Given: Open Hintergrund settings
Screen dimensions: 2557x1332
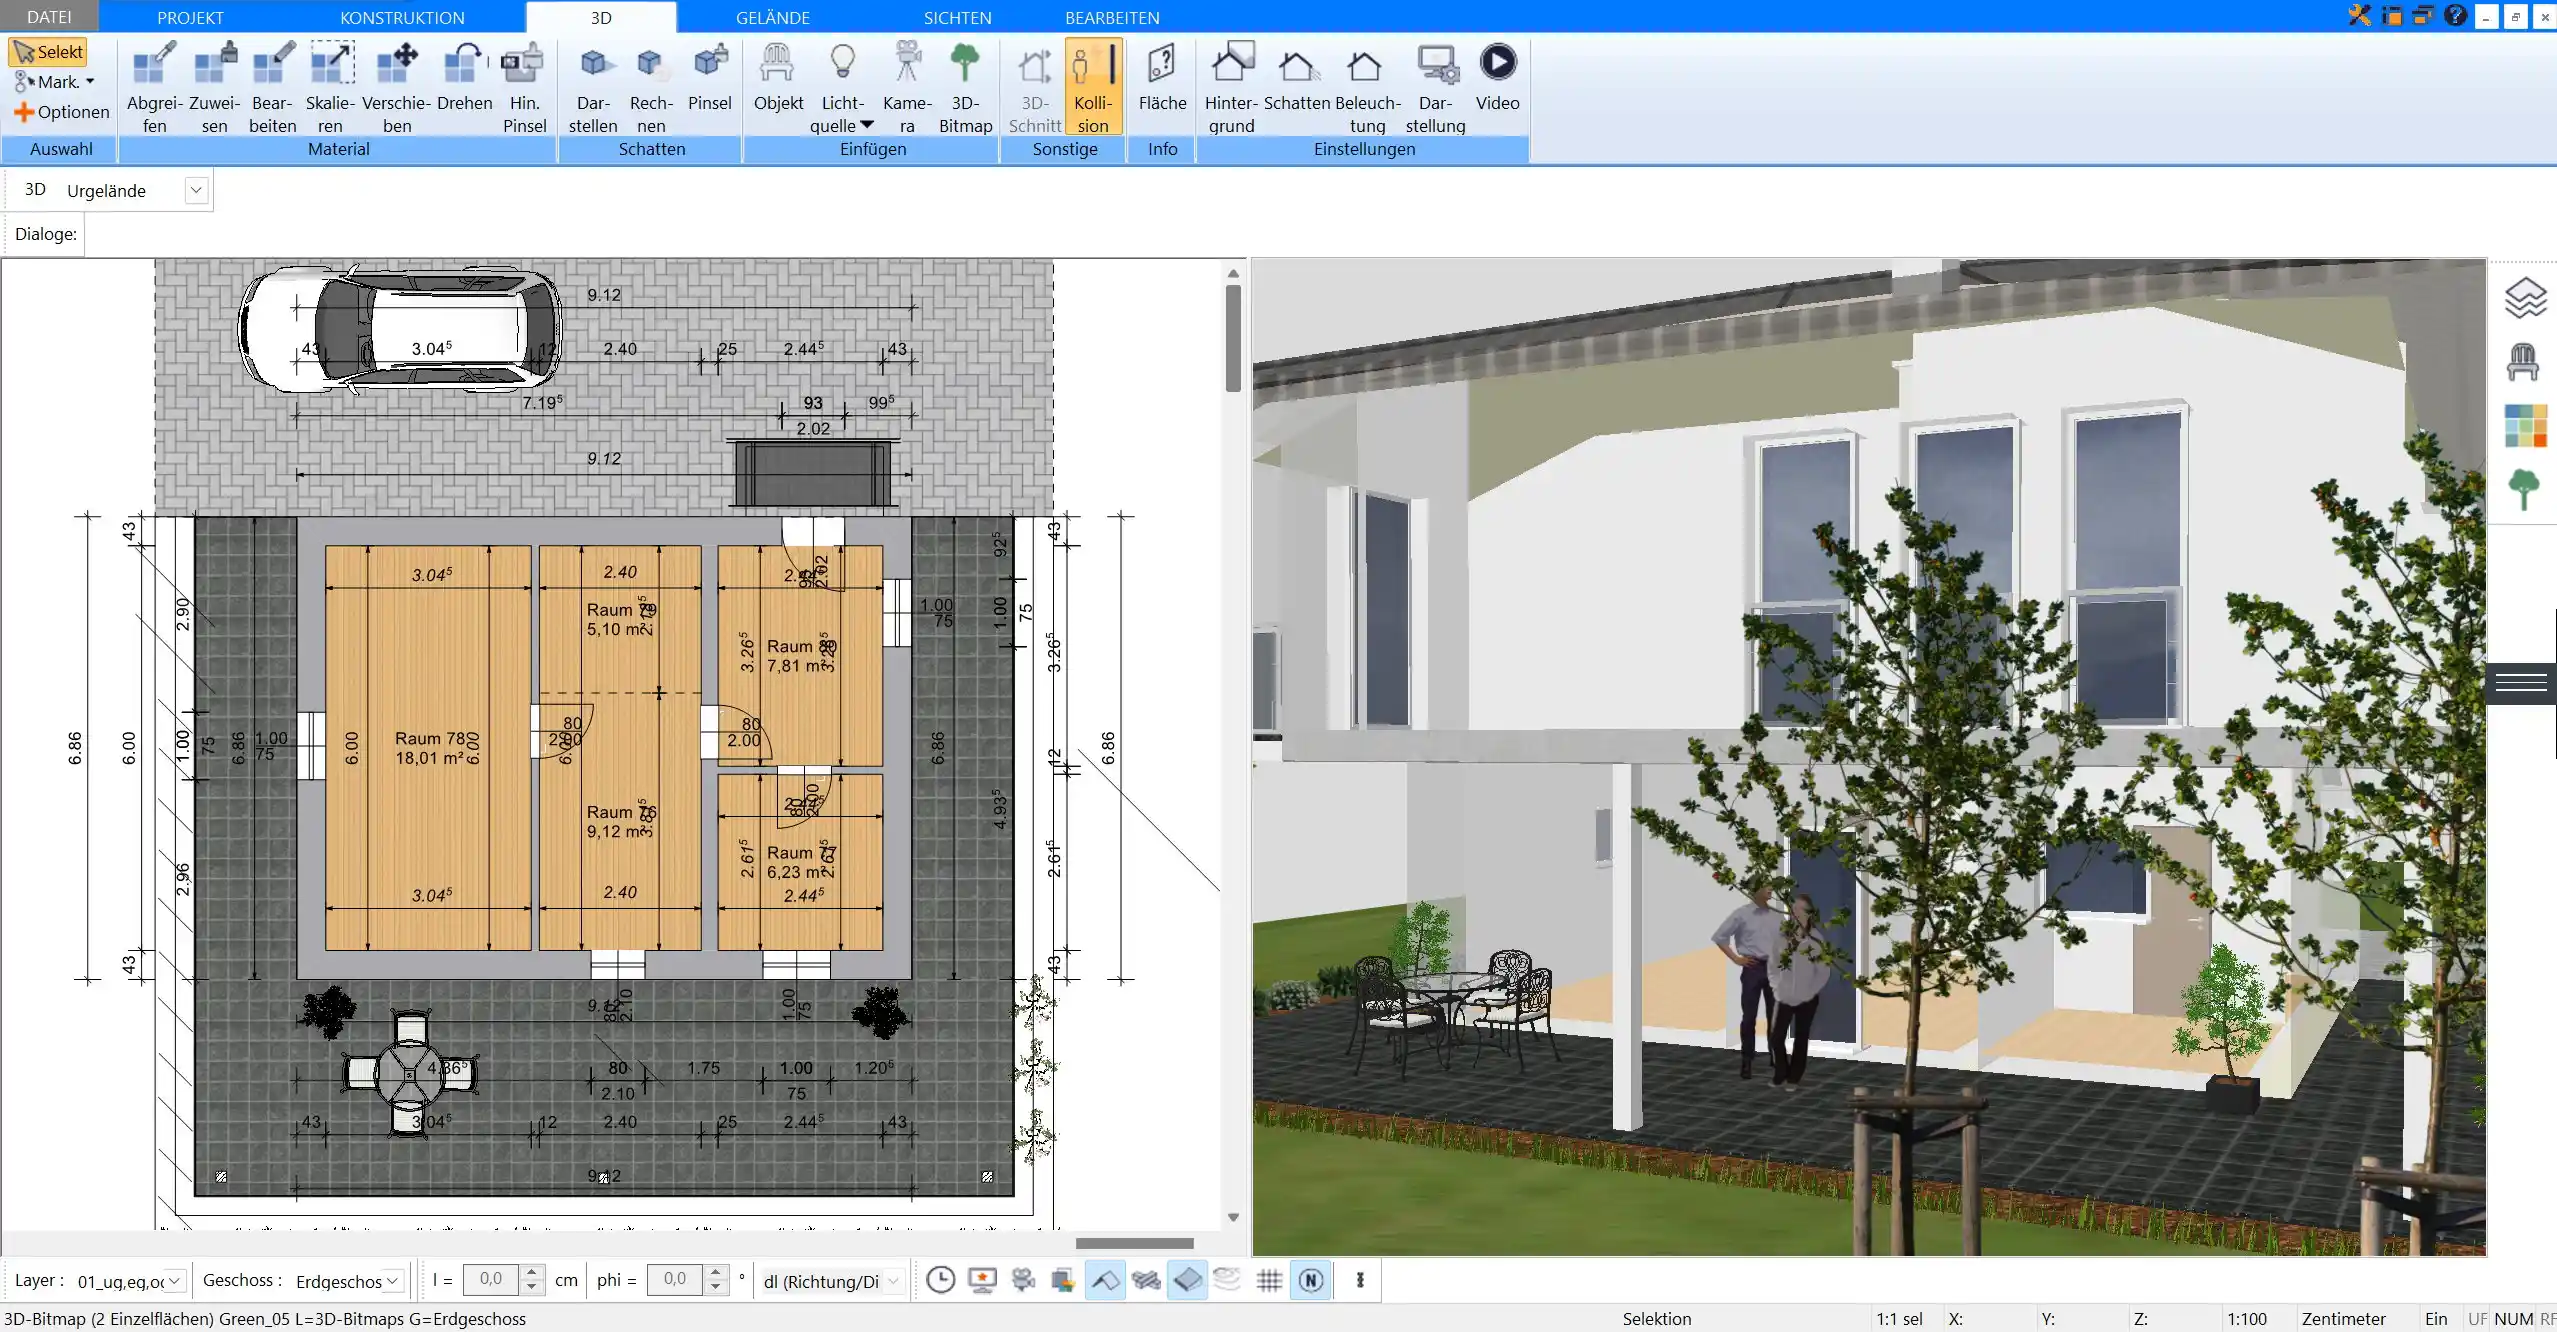Looking at the screenshot, I should point(1231,87).
